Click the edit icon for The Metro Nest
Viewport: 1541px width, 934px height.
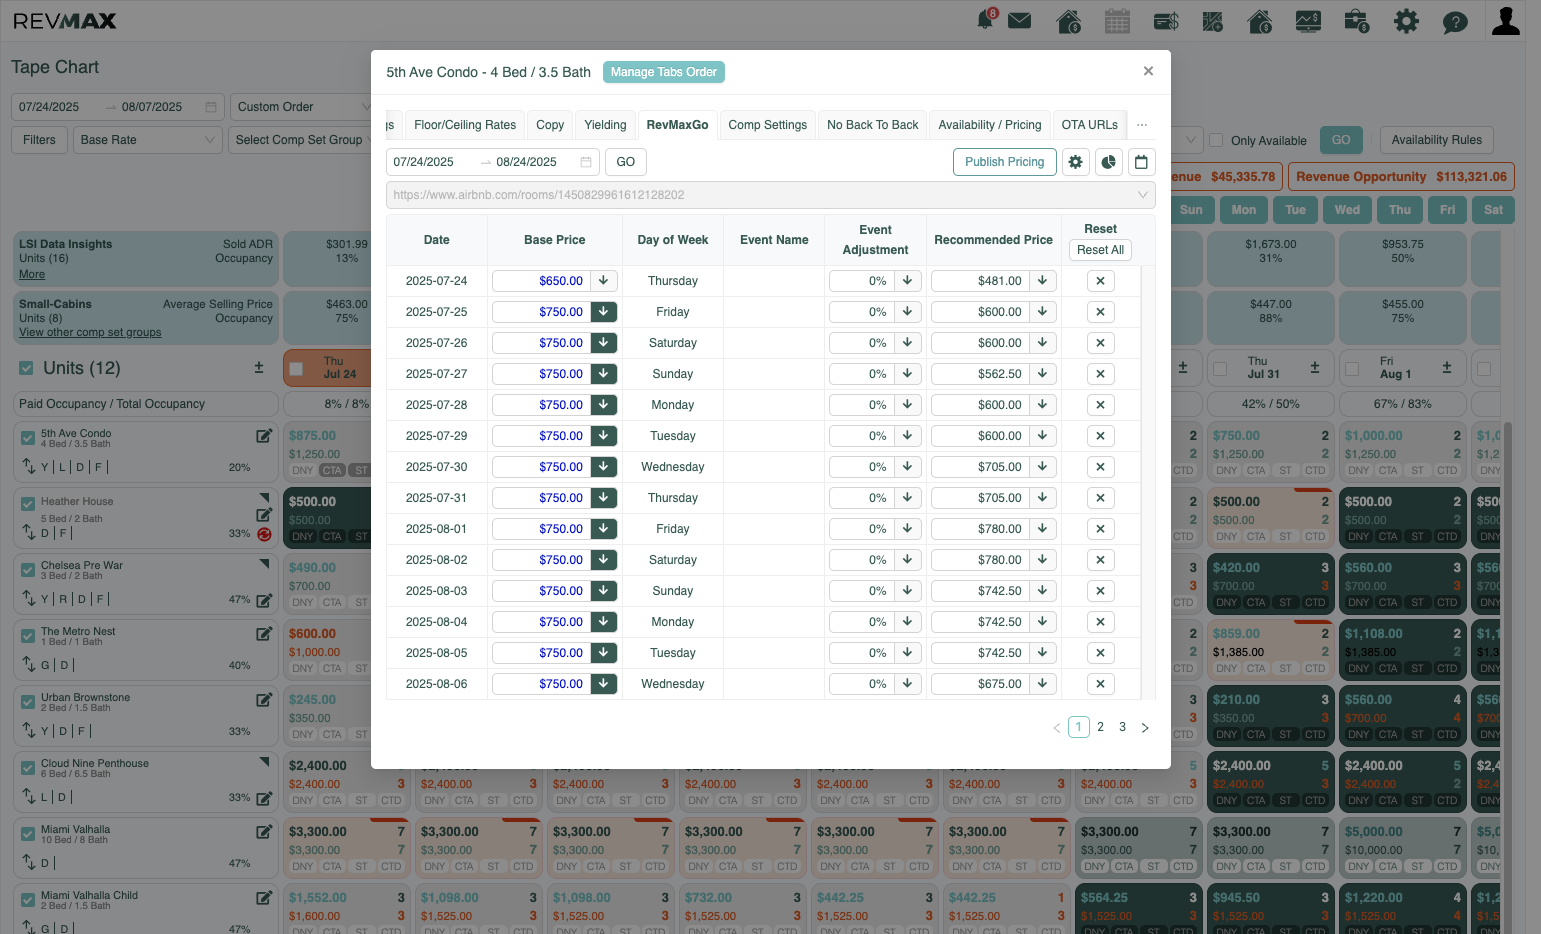click(x=264, y=634)
